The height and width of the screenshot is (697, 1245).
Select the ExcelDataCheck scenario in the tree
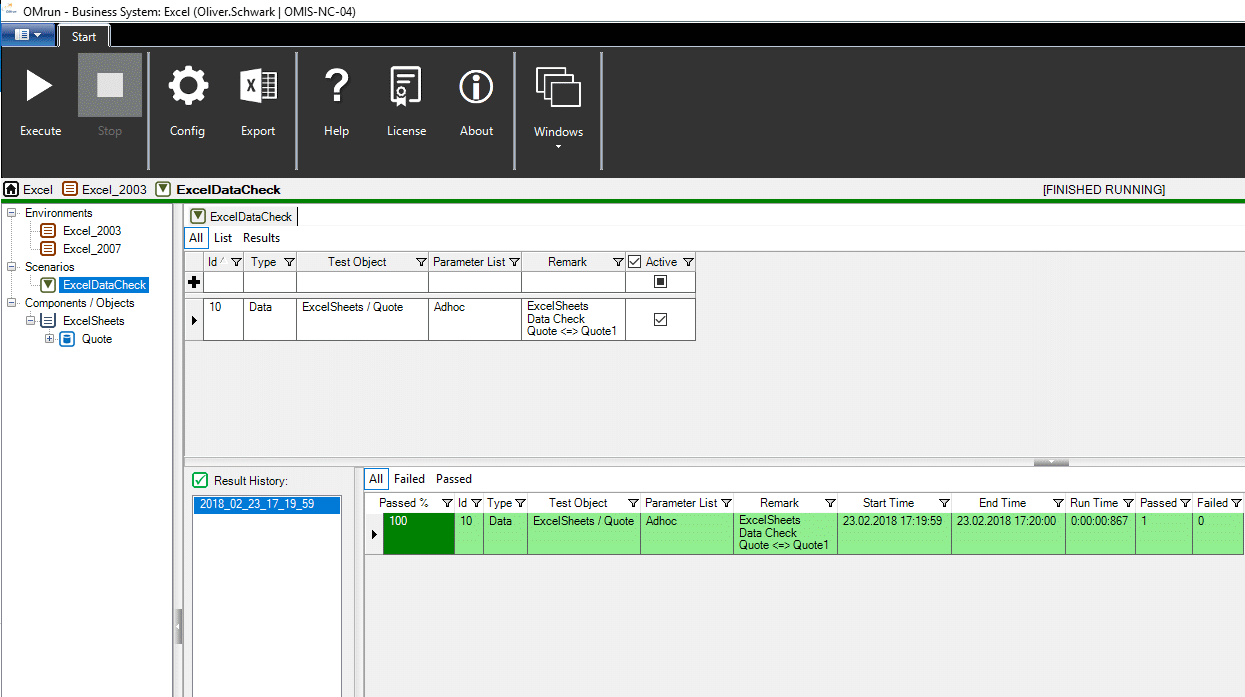point(104,284)
